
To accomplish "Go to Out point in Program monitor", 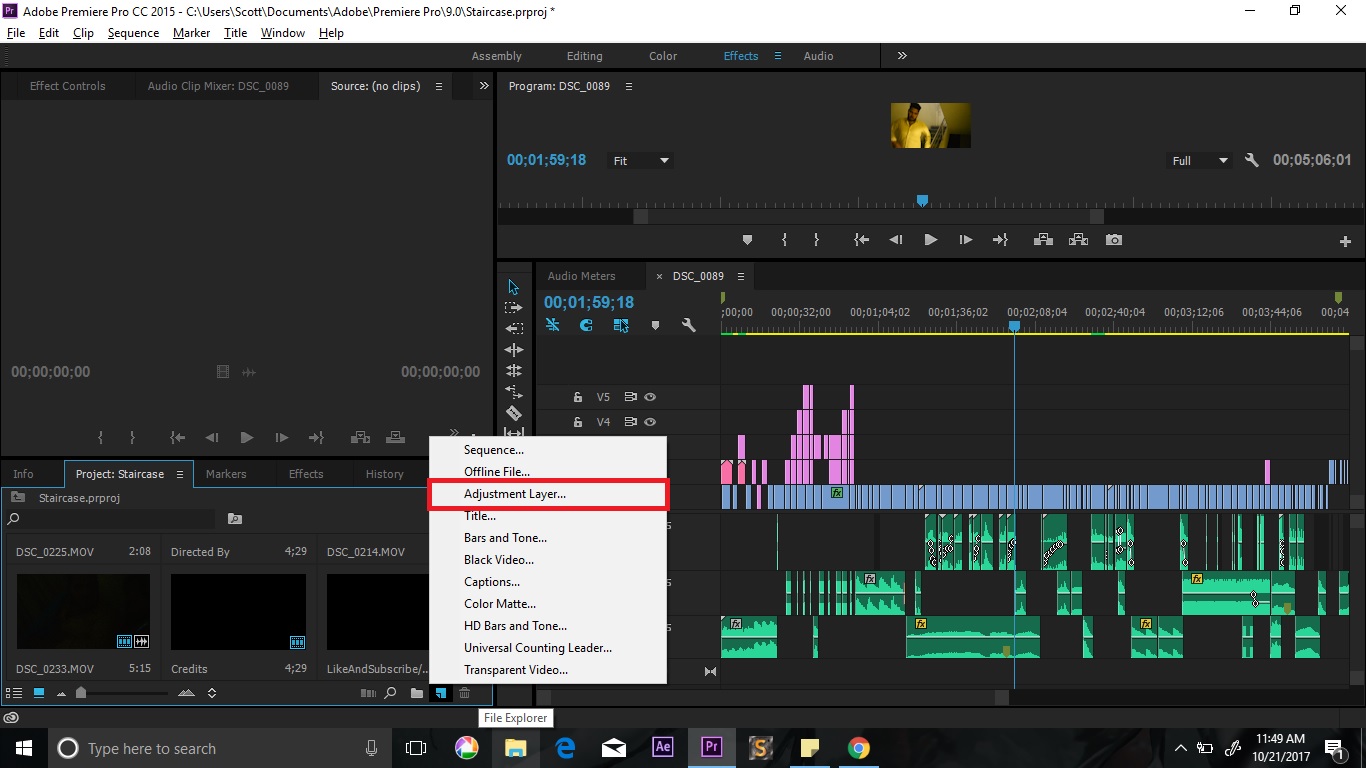I will [1000, 240].
